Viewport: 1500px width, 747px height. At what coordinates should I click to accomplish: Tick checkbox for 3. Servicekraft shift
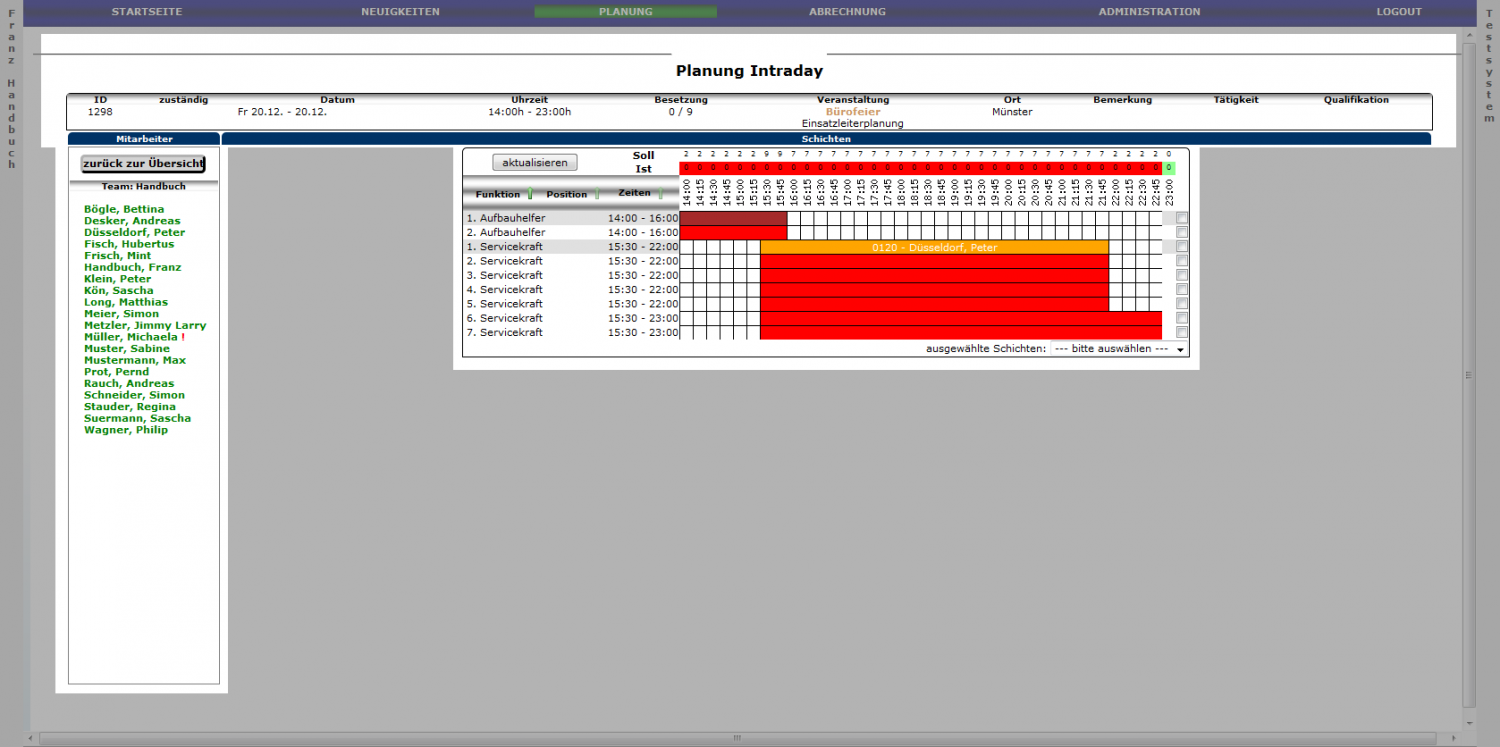tap(1182, 275)
